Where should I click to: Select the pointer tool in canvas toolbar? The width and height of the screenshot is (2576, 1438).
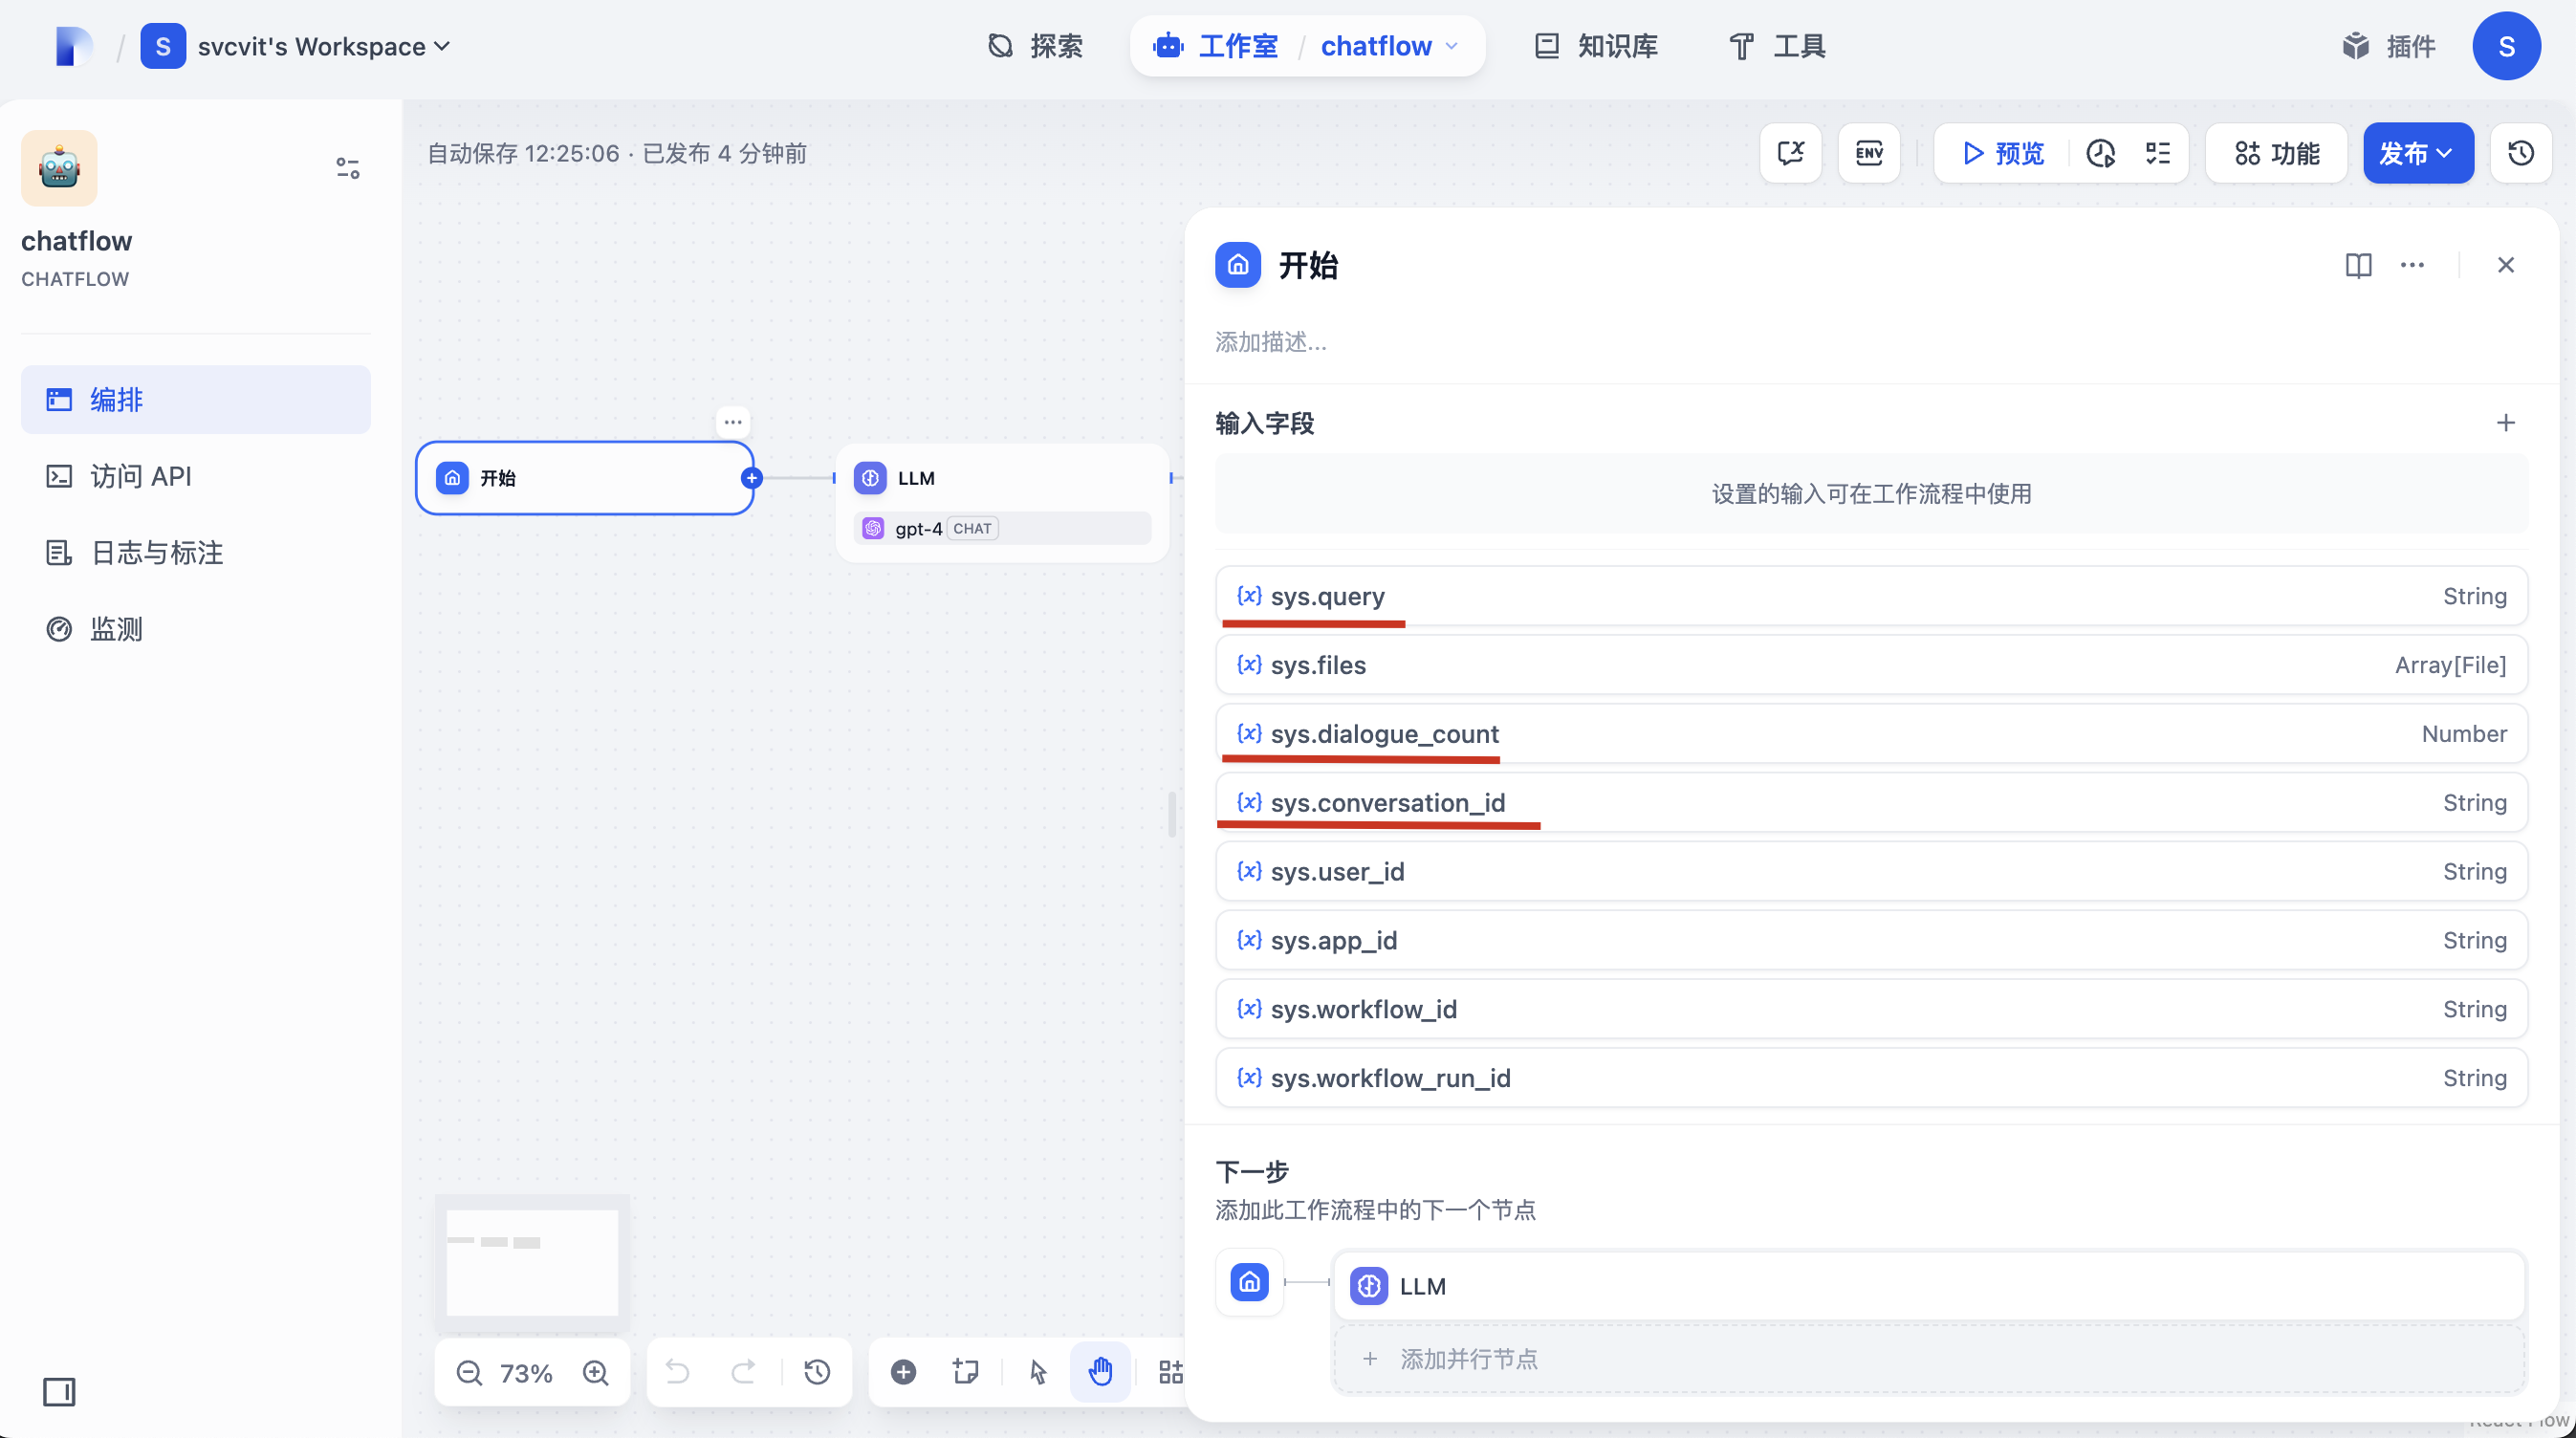pyautogui.click(x=1037, y=1371)
